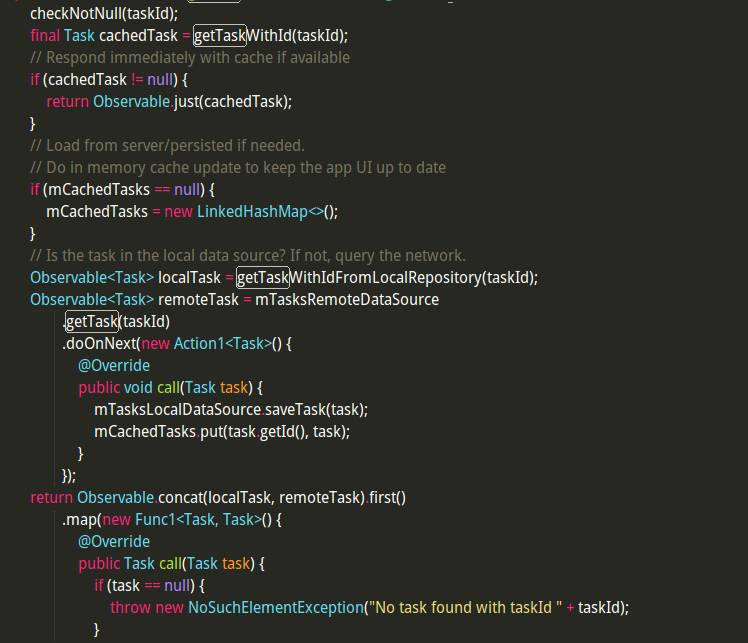Screen dimensions: 748x643
Task: Click highlighted getTask in getTaskWithIdFromLocalRepository
Action: coord(263,277)
